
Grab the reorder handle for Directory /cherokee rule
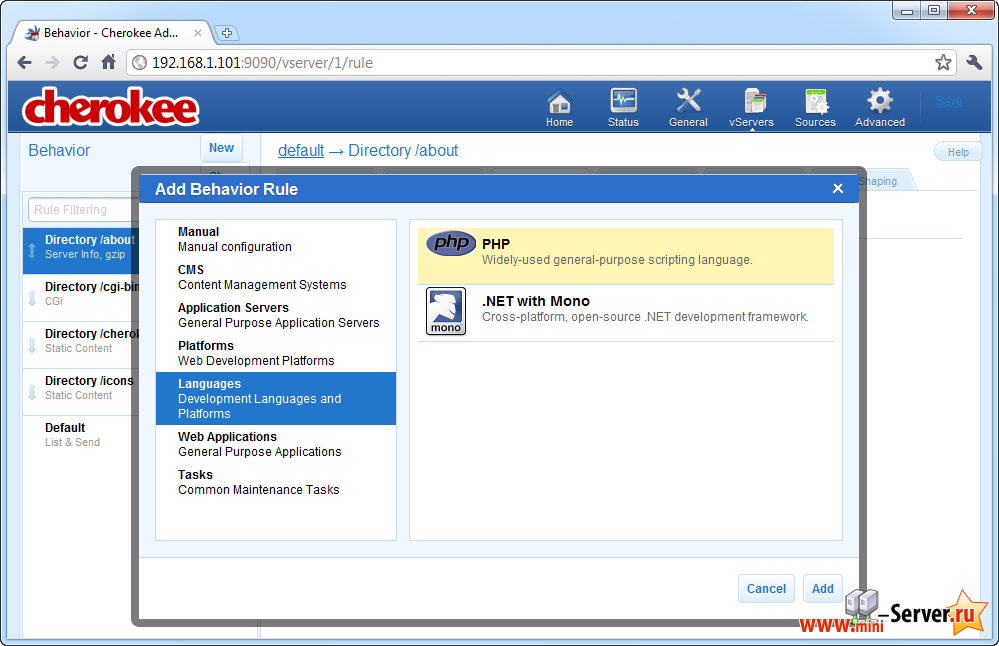pos(32,345)
